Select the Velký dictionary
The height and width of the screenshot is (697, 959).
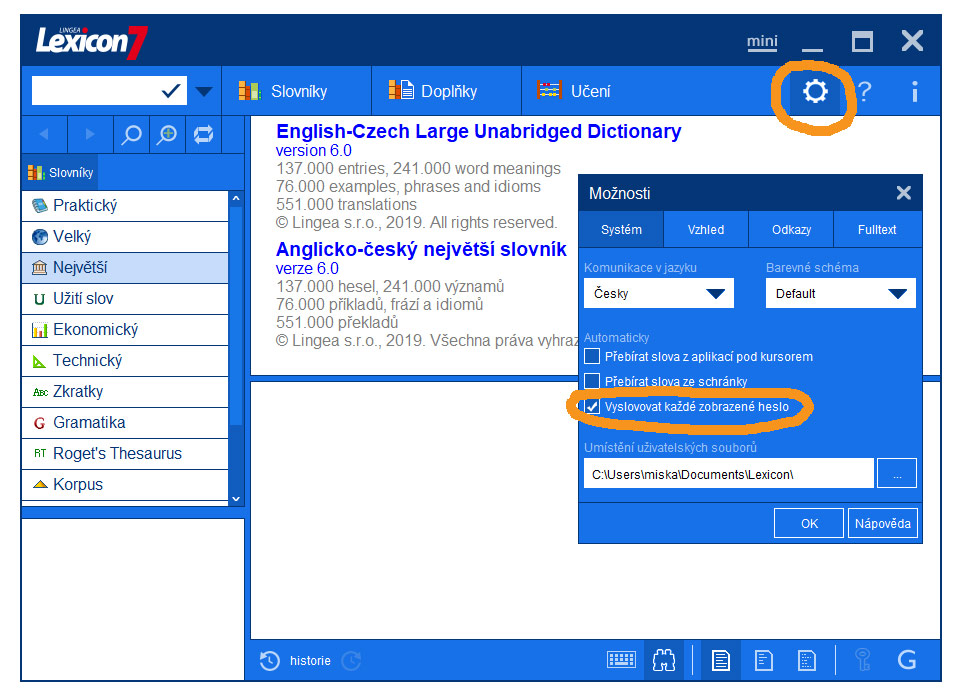(x=125, y=237)
